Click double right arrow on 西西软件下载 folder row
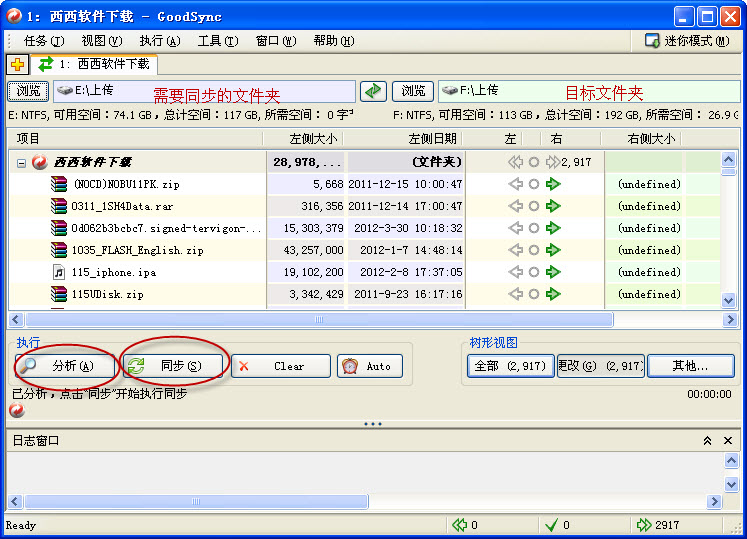This screenshot has height=539, width=747. [x=553, y=162]
